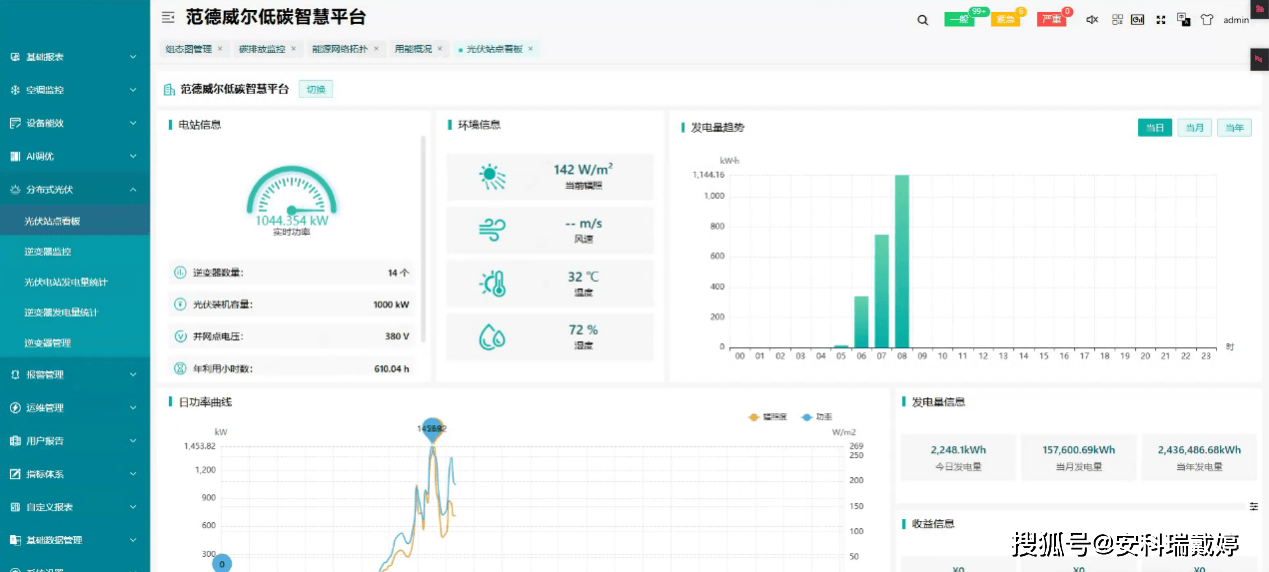This screenshot has height=572, width=1269.
Task: Open the admin user menu
Action: 1236,20
